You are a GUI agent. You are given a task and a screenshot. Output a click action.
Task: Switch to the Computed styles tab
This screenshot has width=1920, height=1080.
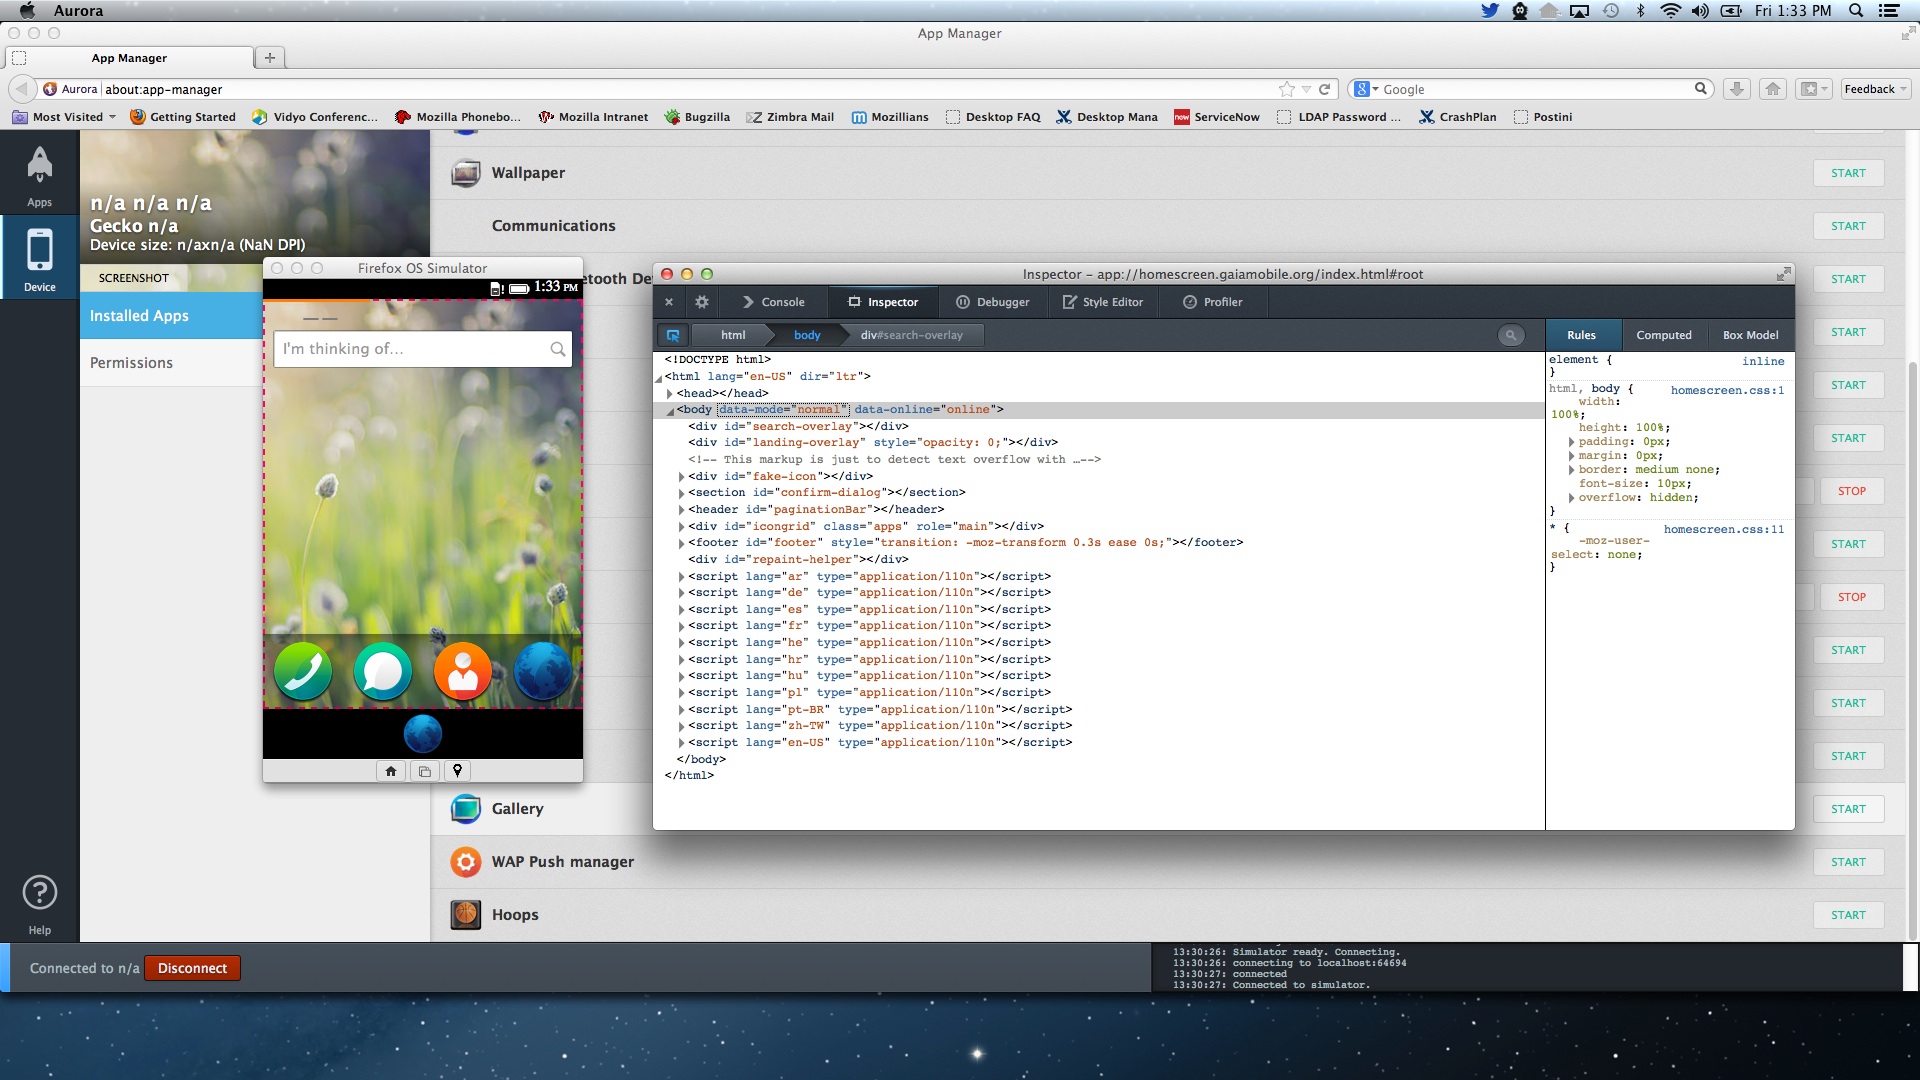(1663, 336)
